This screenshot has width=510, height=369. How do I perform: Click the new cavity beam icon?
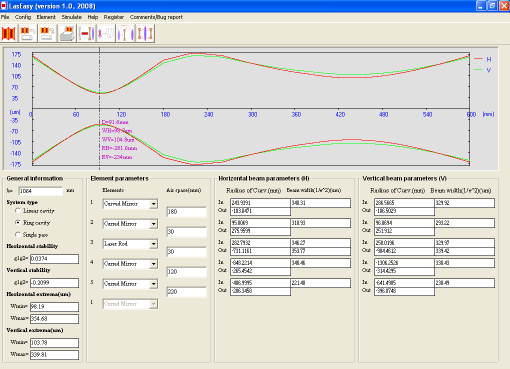click(9, 34)
